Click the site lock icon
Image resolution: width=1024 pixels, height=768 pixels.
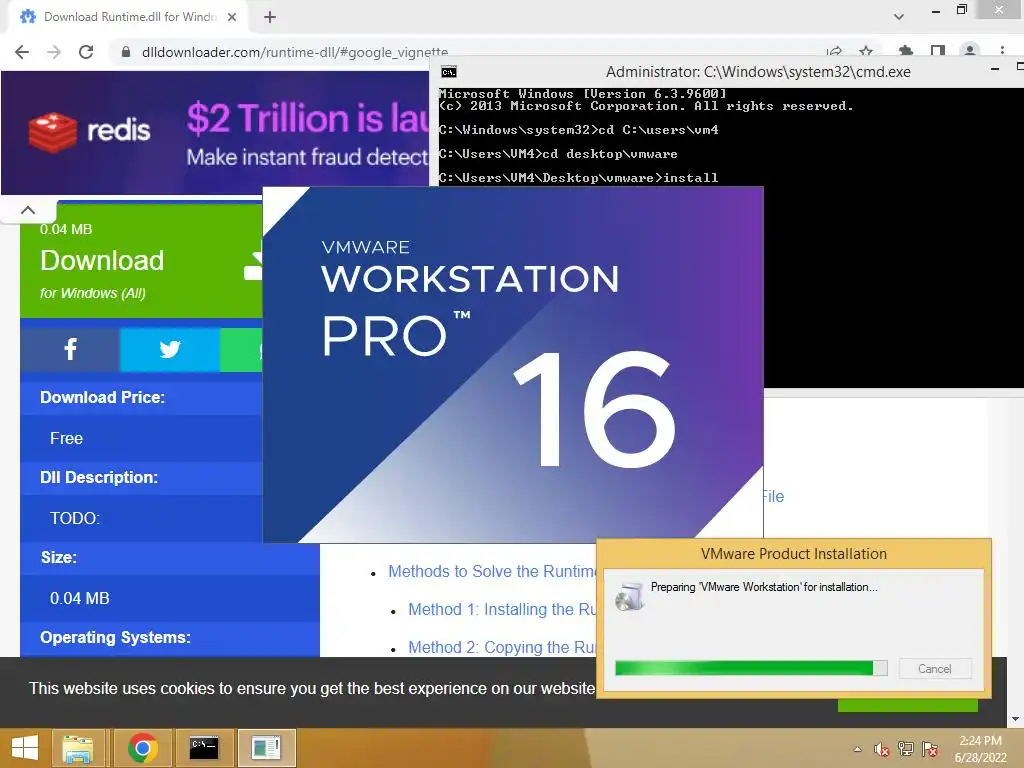coord(126,52)
